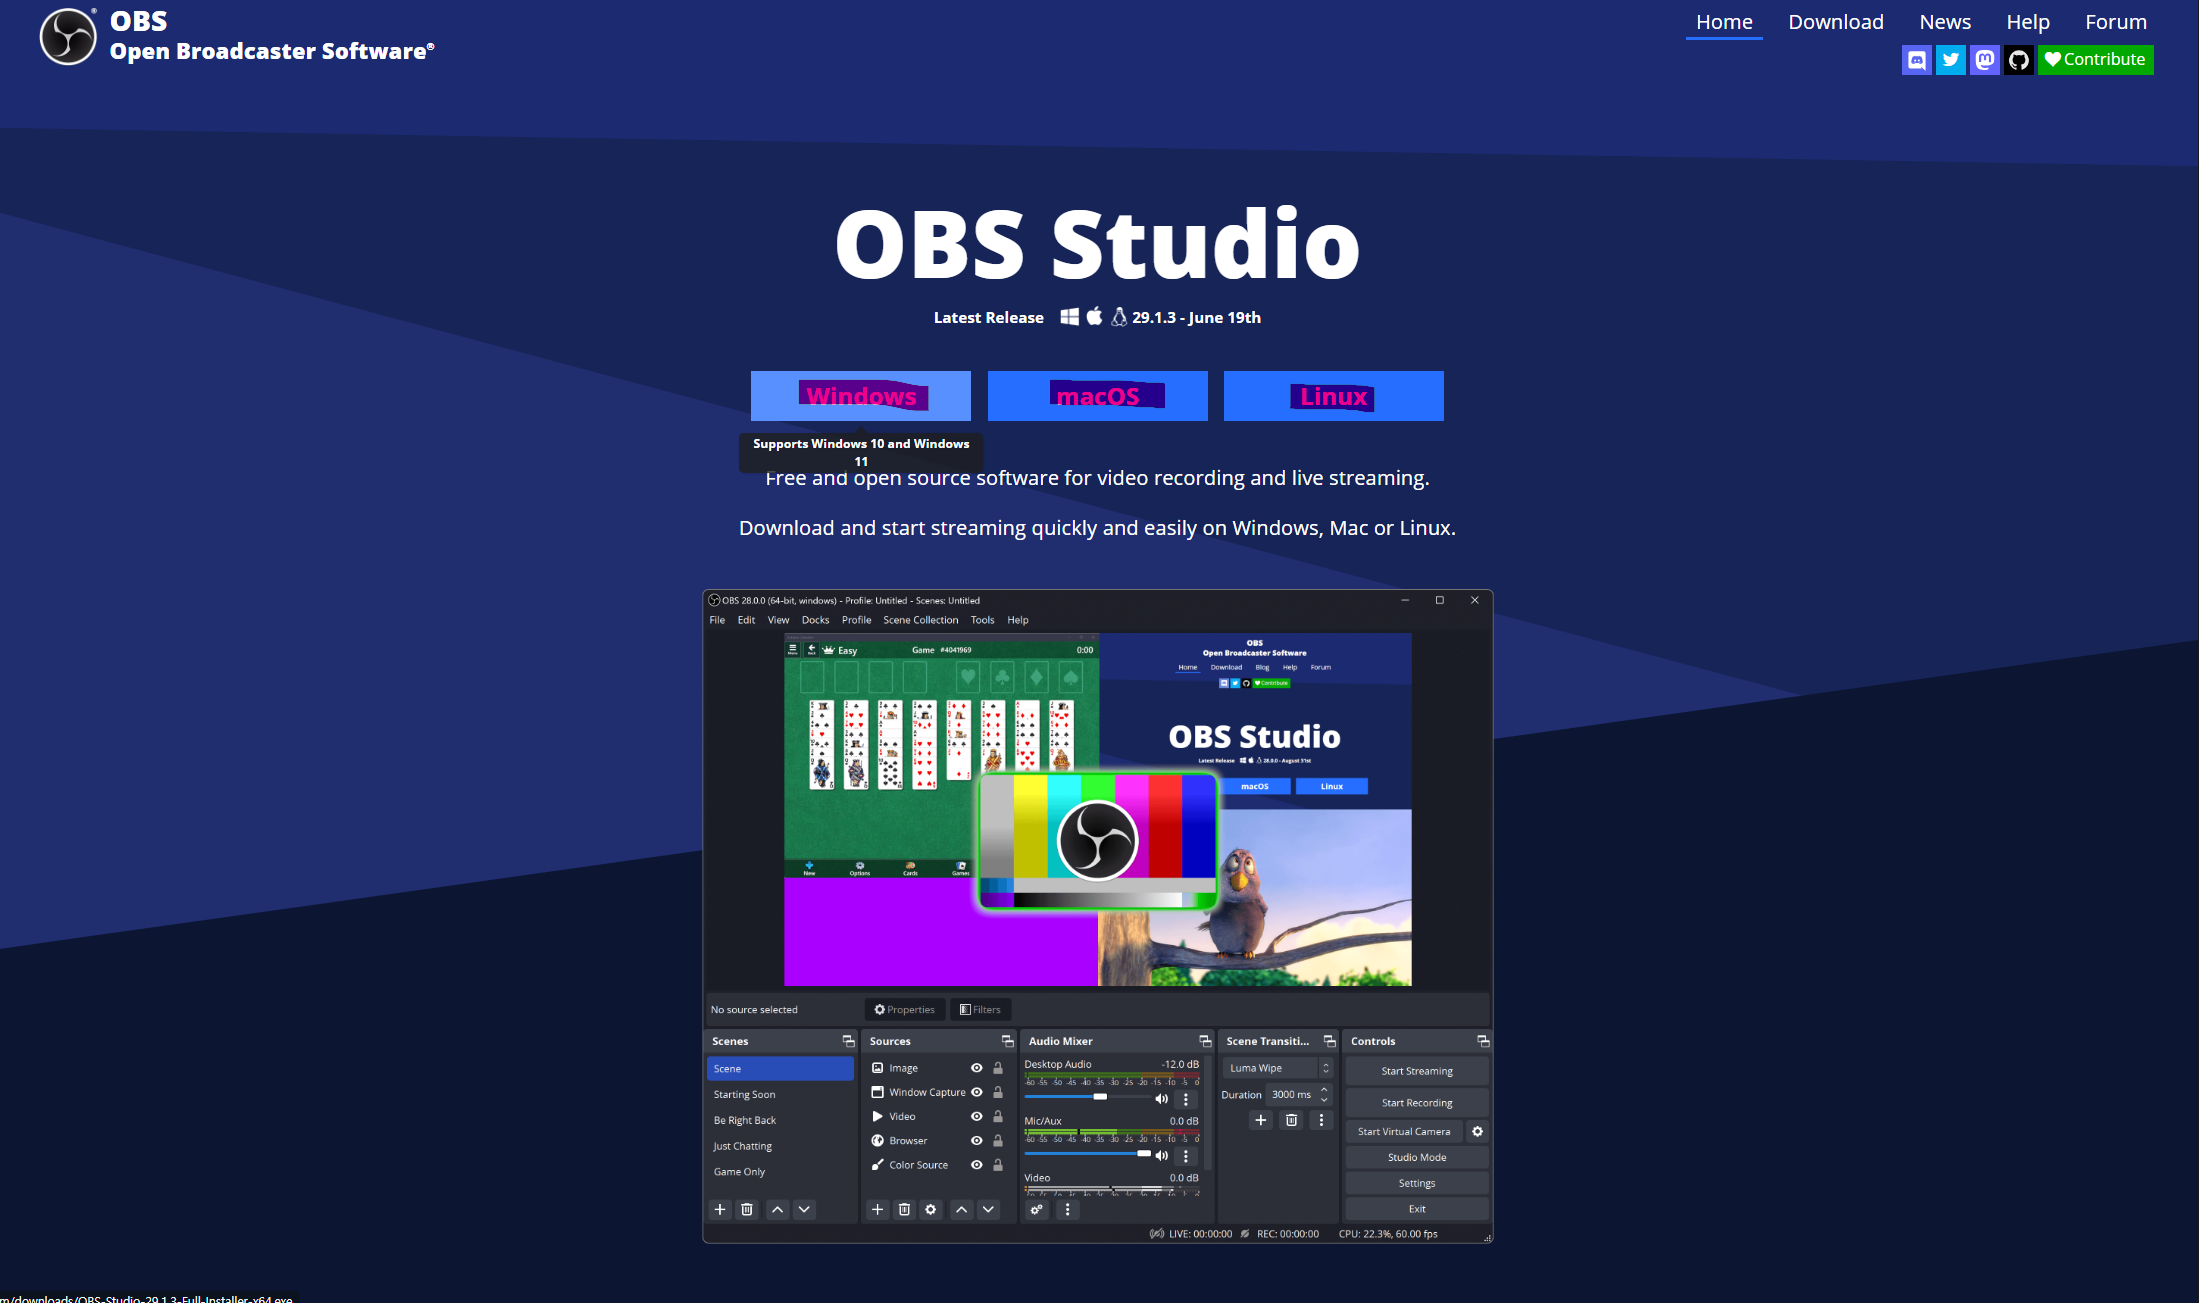Click the Twitter icon in header

(x=1950, y=60)
